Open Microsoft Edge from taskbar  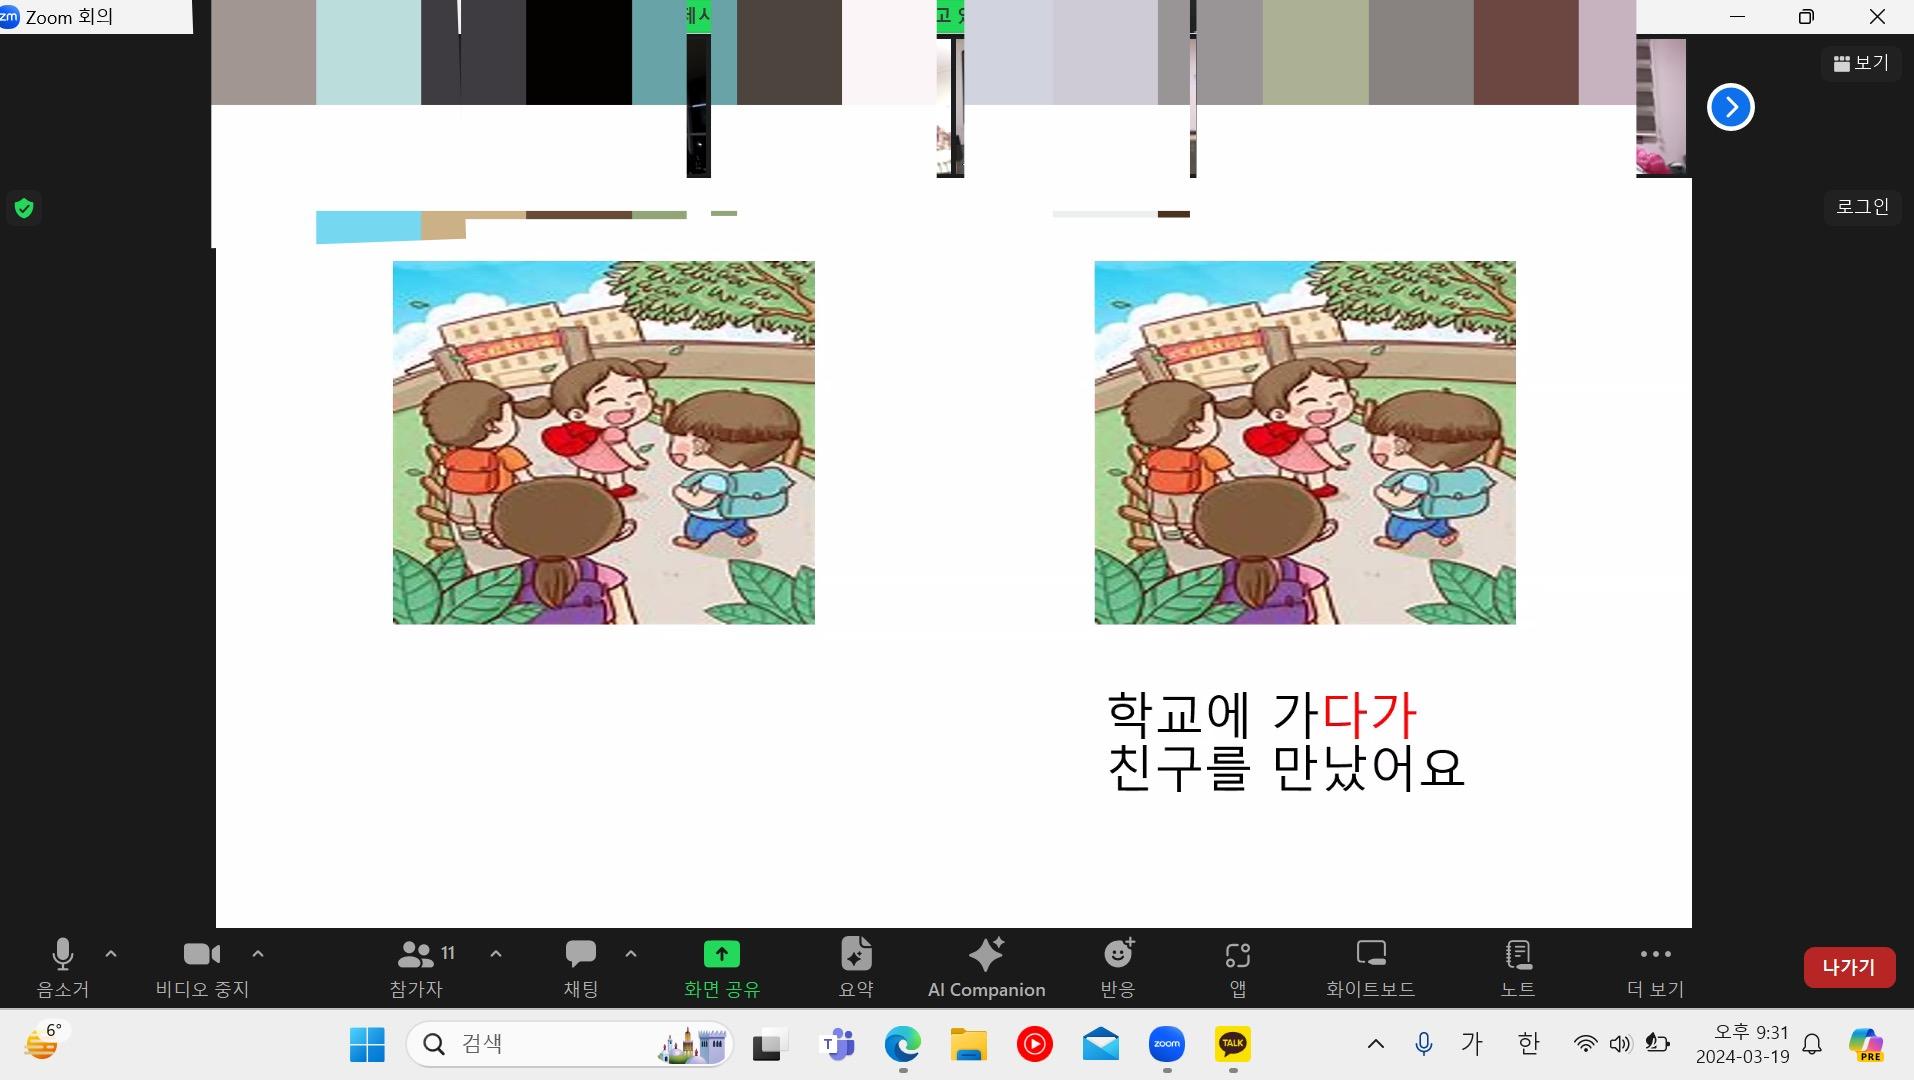tap(903, 1045)
